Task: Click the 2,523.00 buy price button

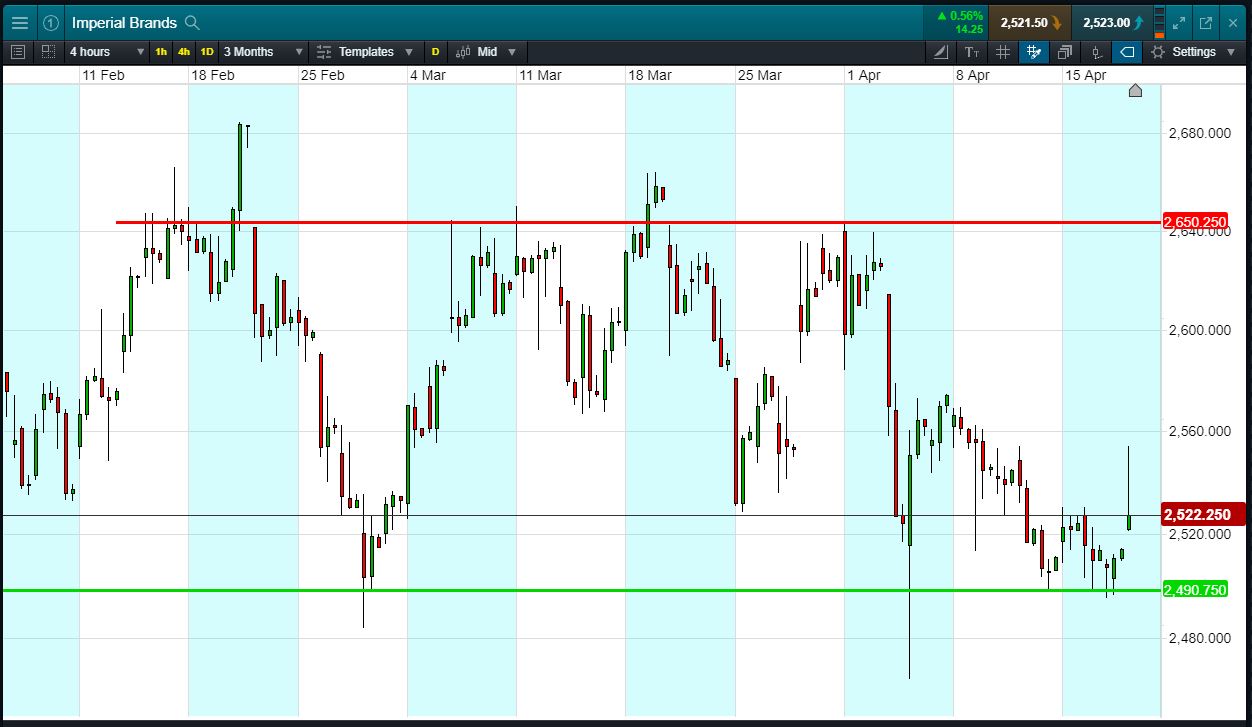Action: tap(1112, 22)
